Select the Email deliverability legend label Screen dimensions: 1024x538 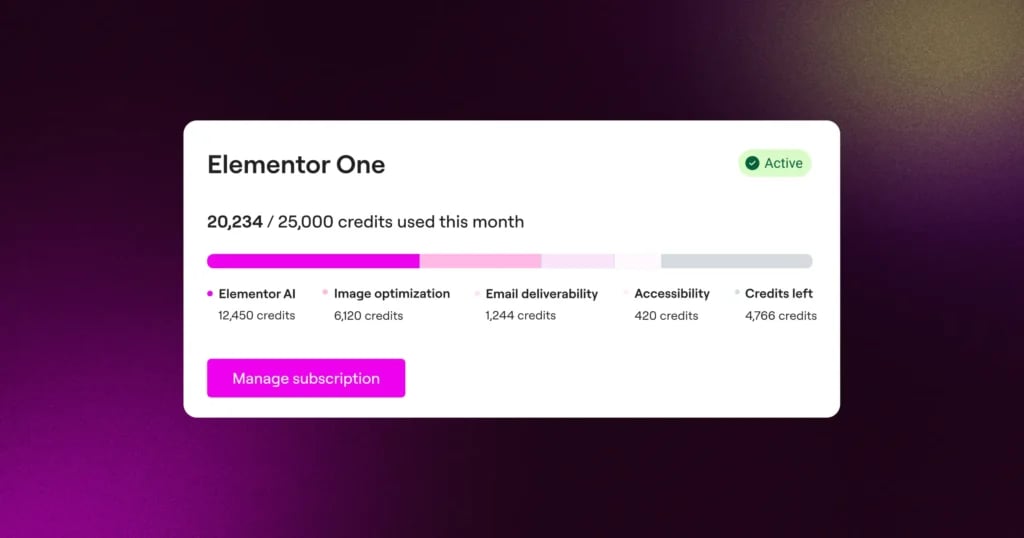pos(542,294)
